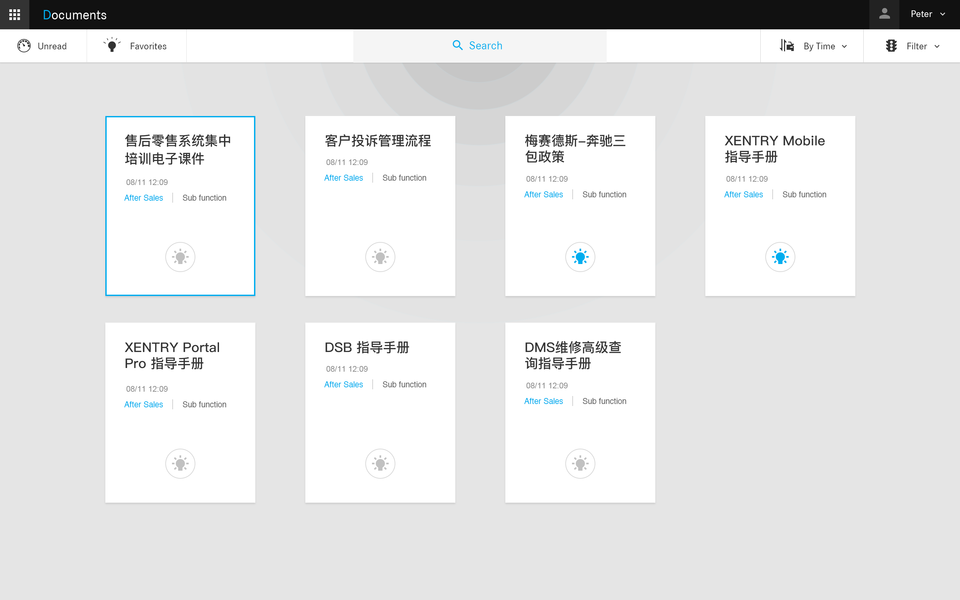
Task: Open After Sales link on XENTRY Portal Pro
Action: click(144, 405)
